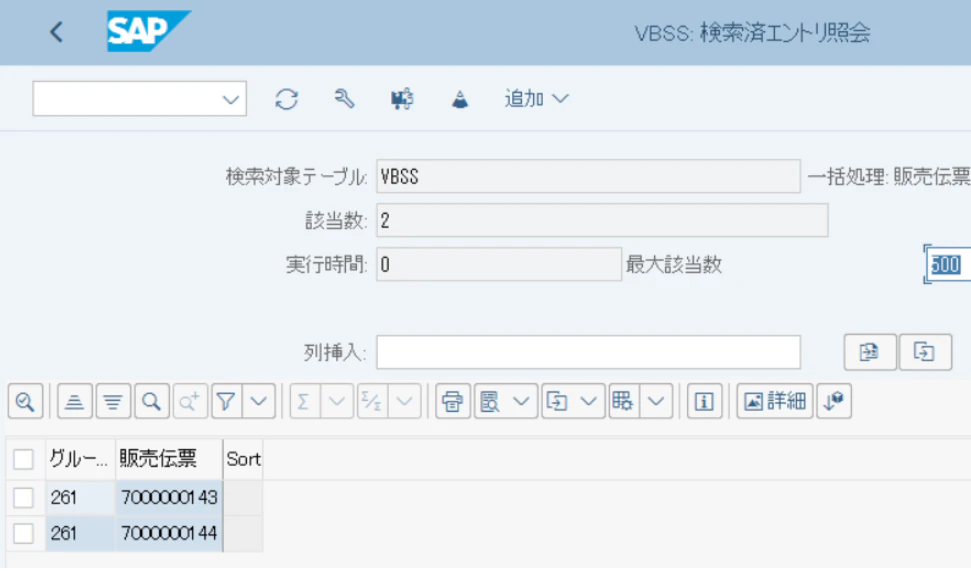Click the Print icon
The width and height of the screenshot is (971, 571).
pyautogui.click(x=453, y=401)
